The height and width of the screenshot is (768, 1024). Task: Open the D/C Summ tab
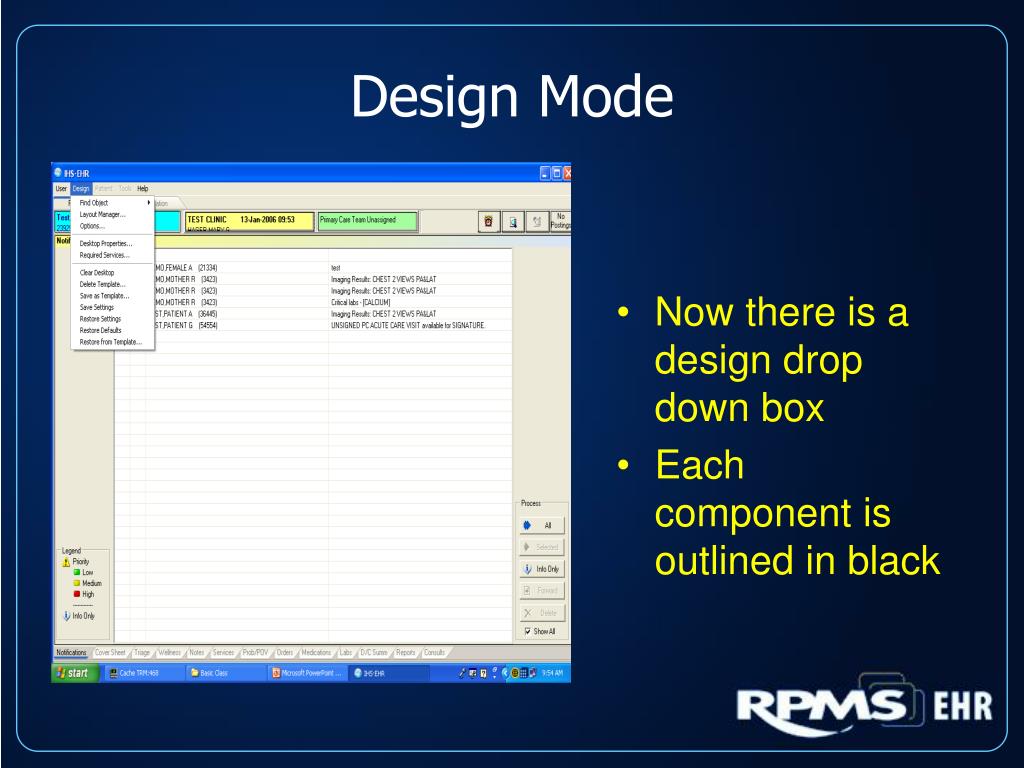(x=374, y=652)
